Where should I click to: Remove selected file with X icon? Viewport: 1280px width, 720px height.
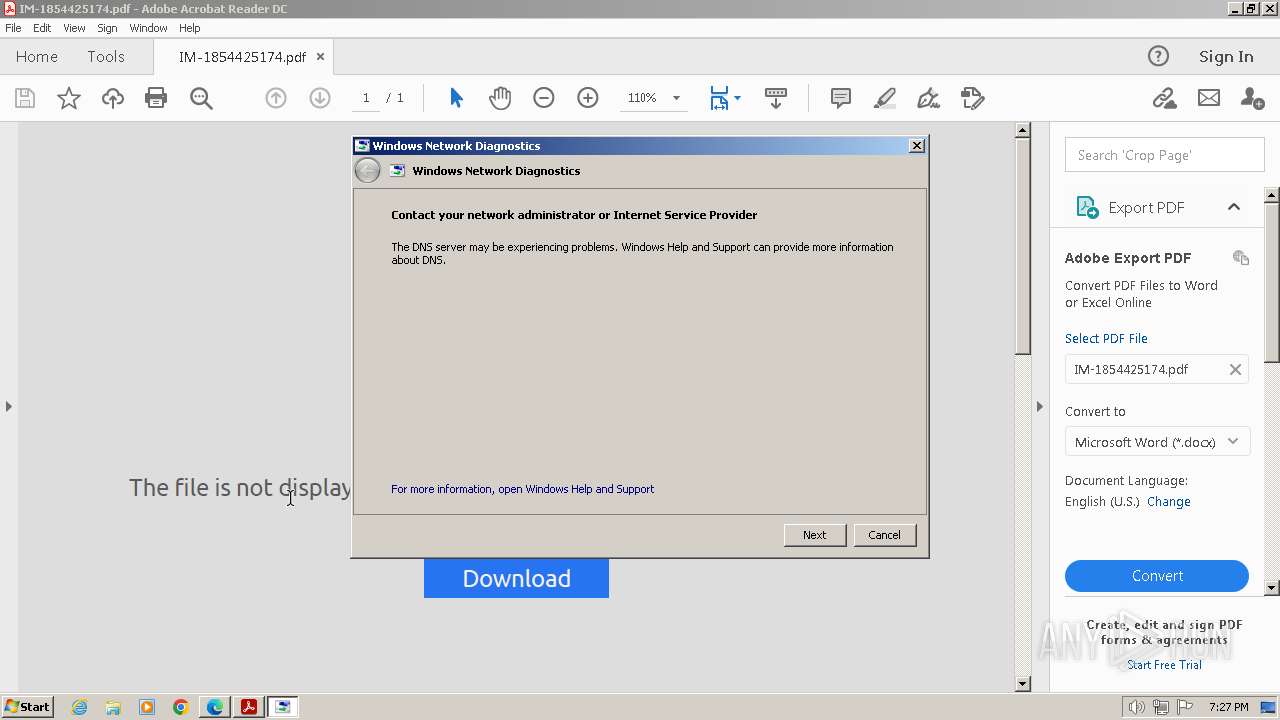click(1235, 369)
